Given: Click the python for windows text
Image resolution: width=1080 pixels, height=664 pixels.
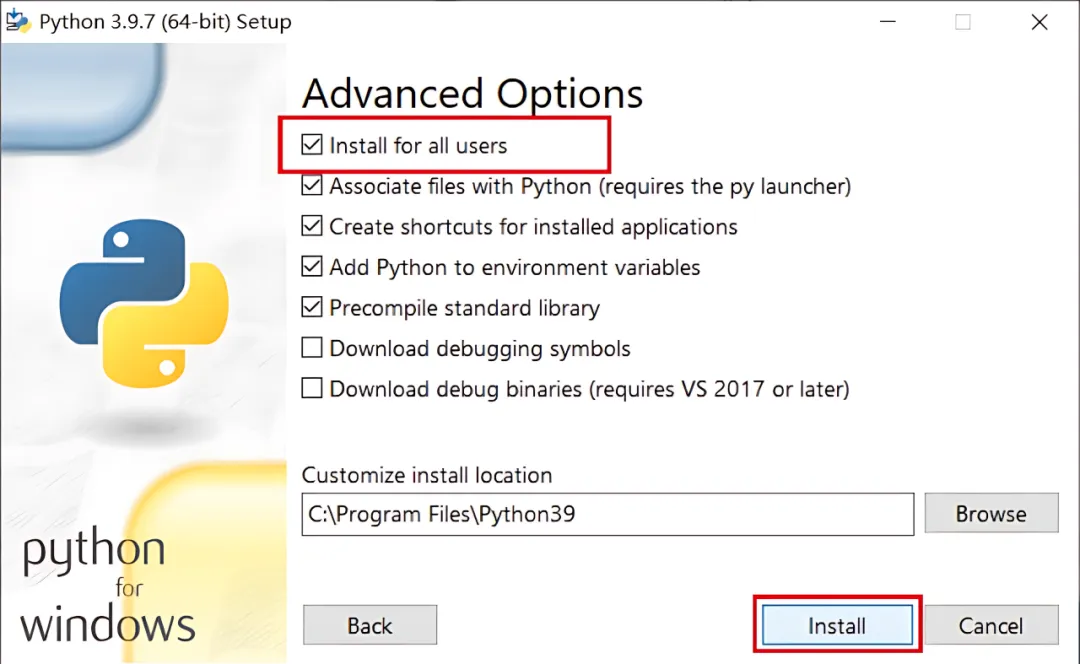Looking at the screenshot, I should coord(107,587).
